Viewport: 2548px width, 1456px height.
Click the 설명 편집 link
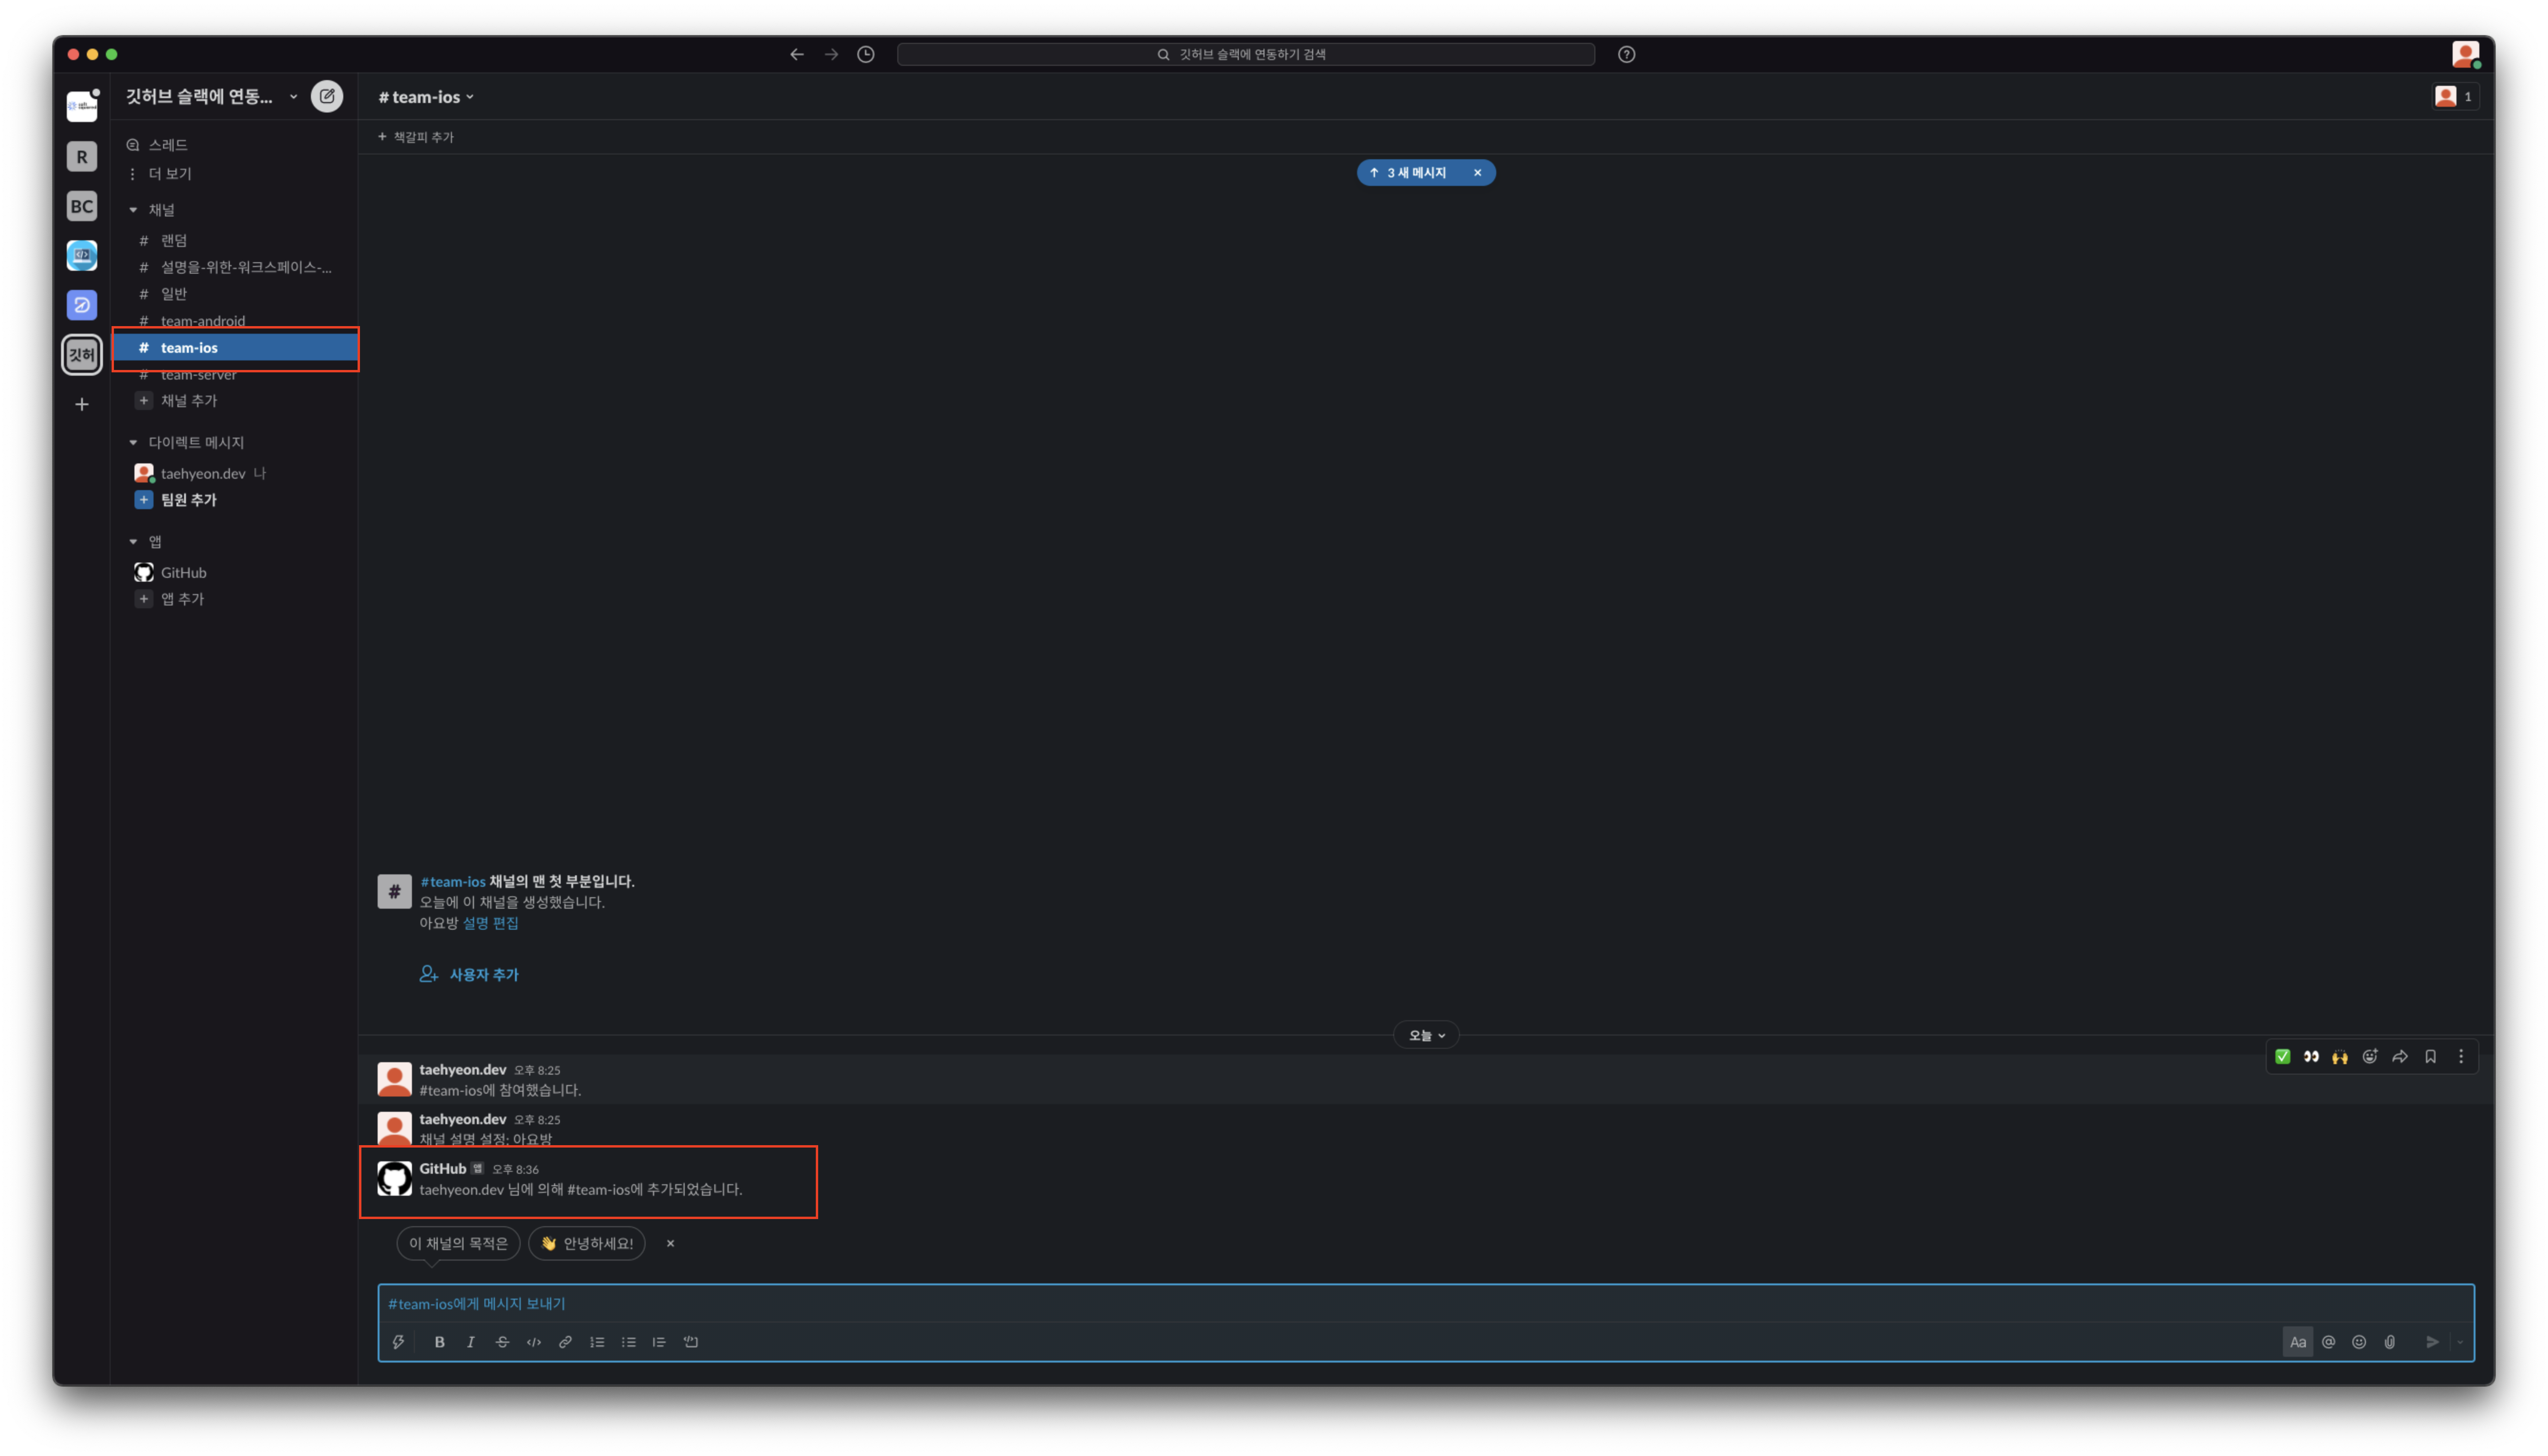point(490,923)
